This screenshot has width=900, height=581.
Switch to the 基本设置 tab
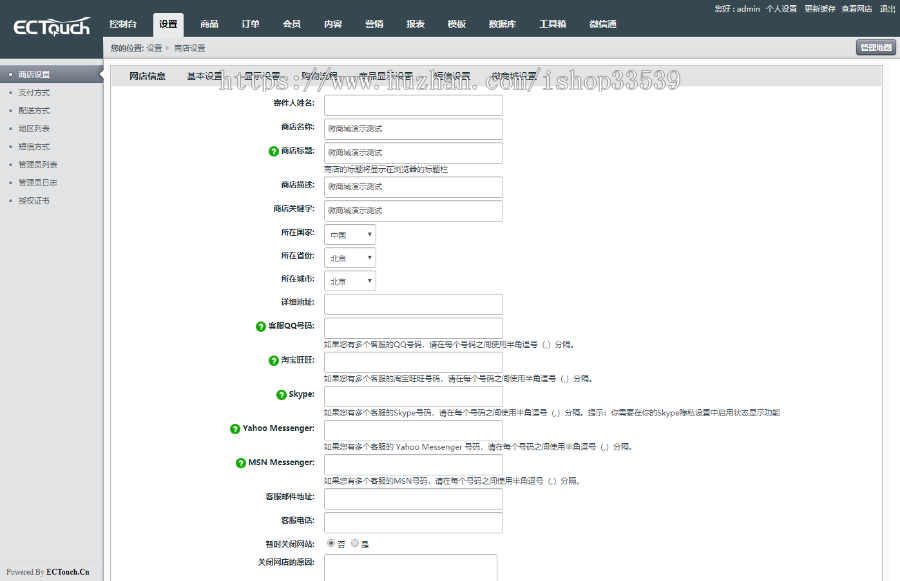(204, 76)
